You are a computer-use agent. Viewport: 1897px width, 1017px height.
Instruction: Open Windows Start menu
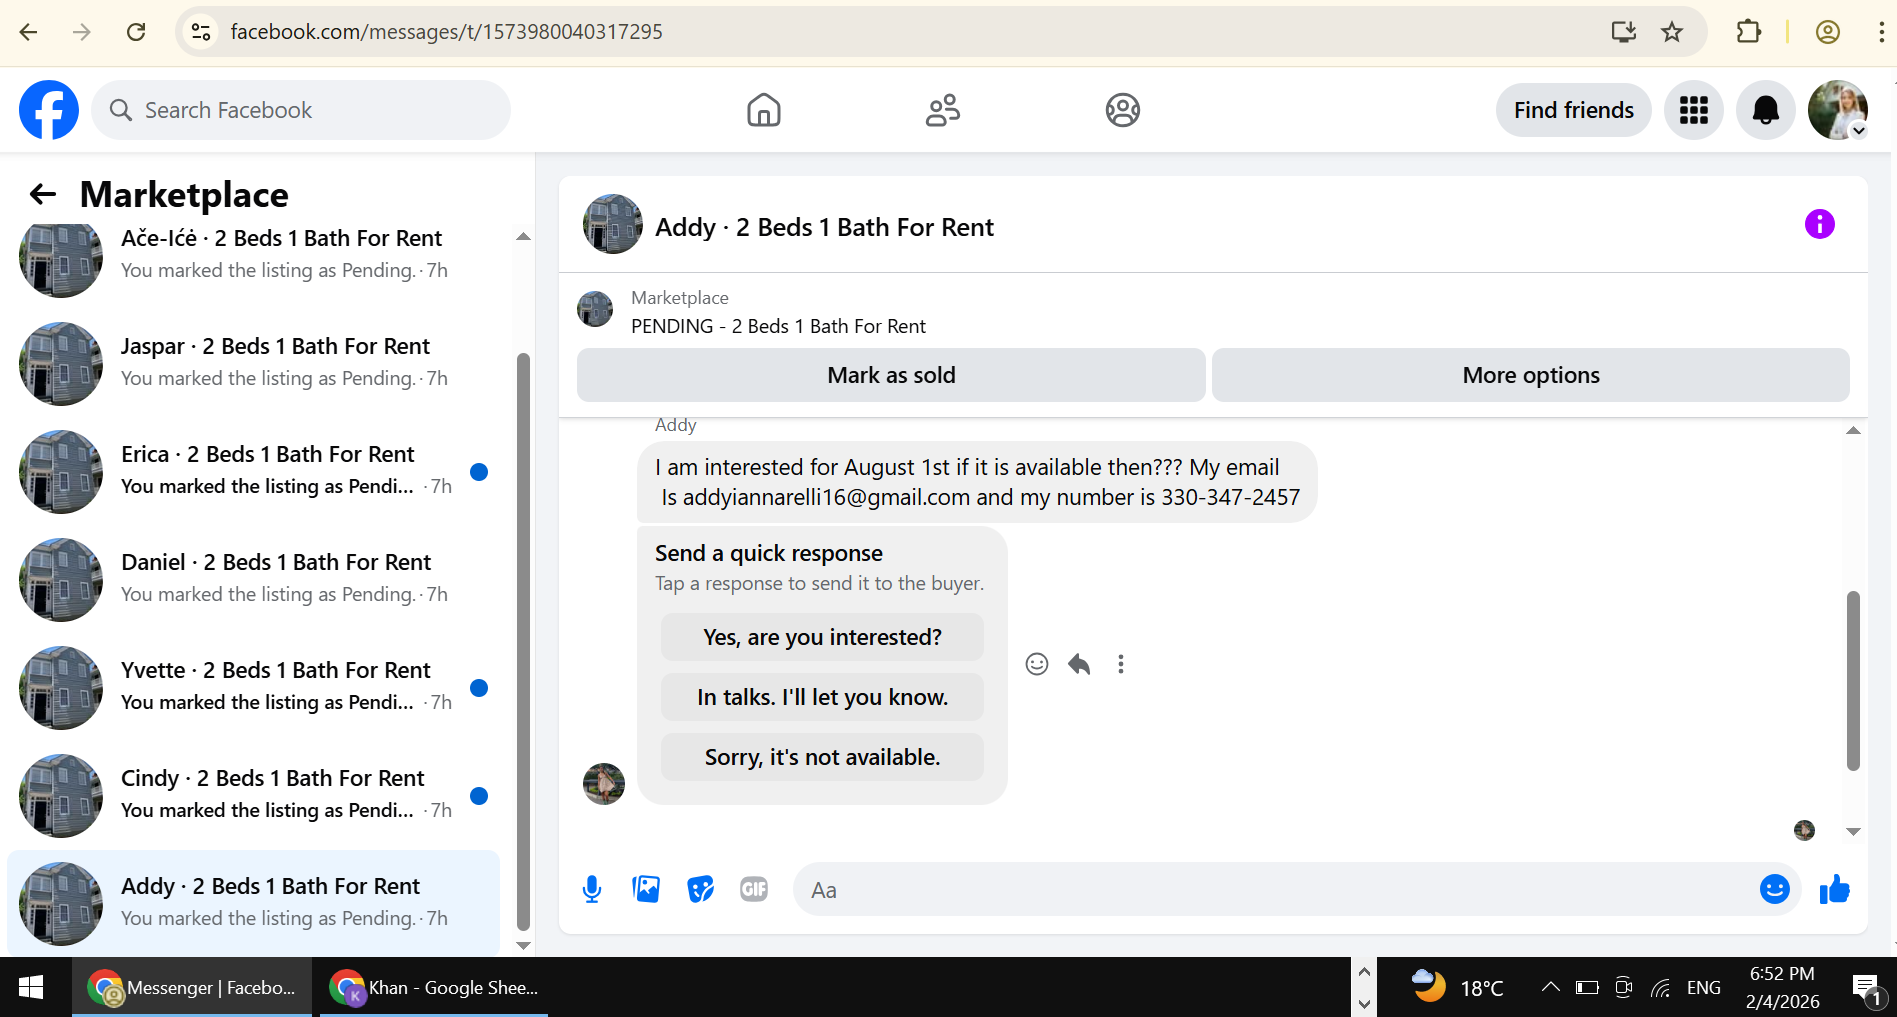pyautogui.click(x=31, y=988)
